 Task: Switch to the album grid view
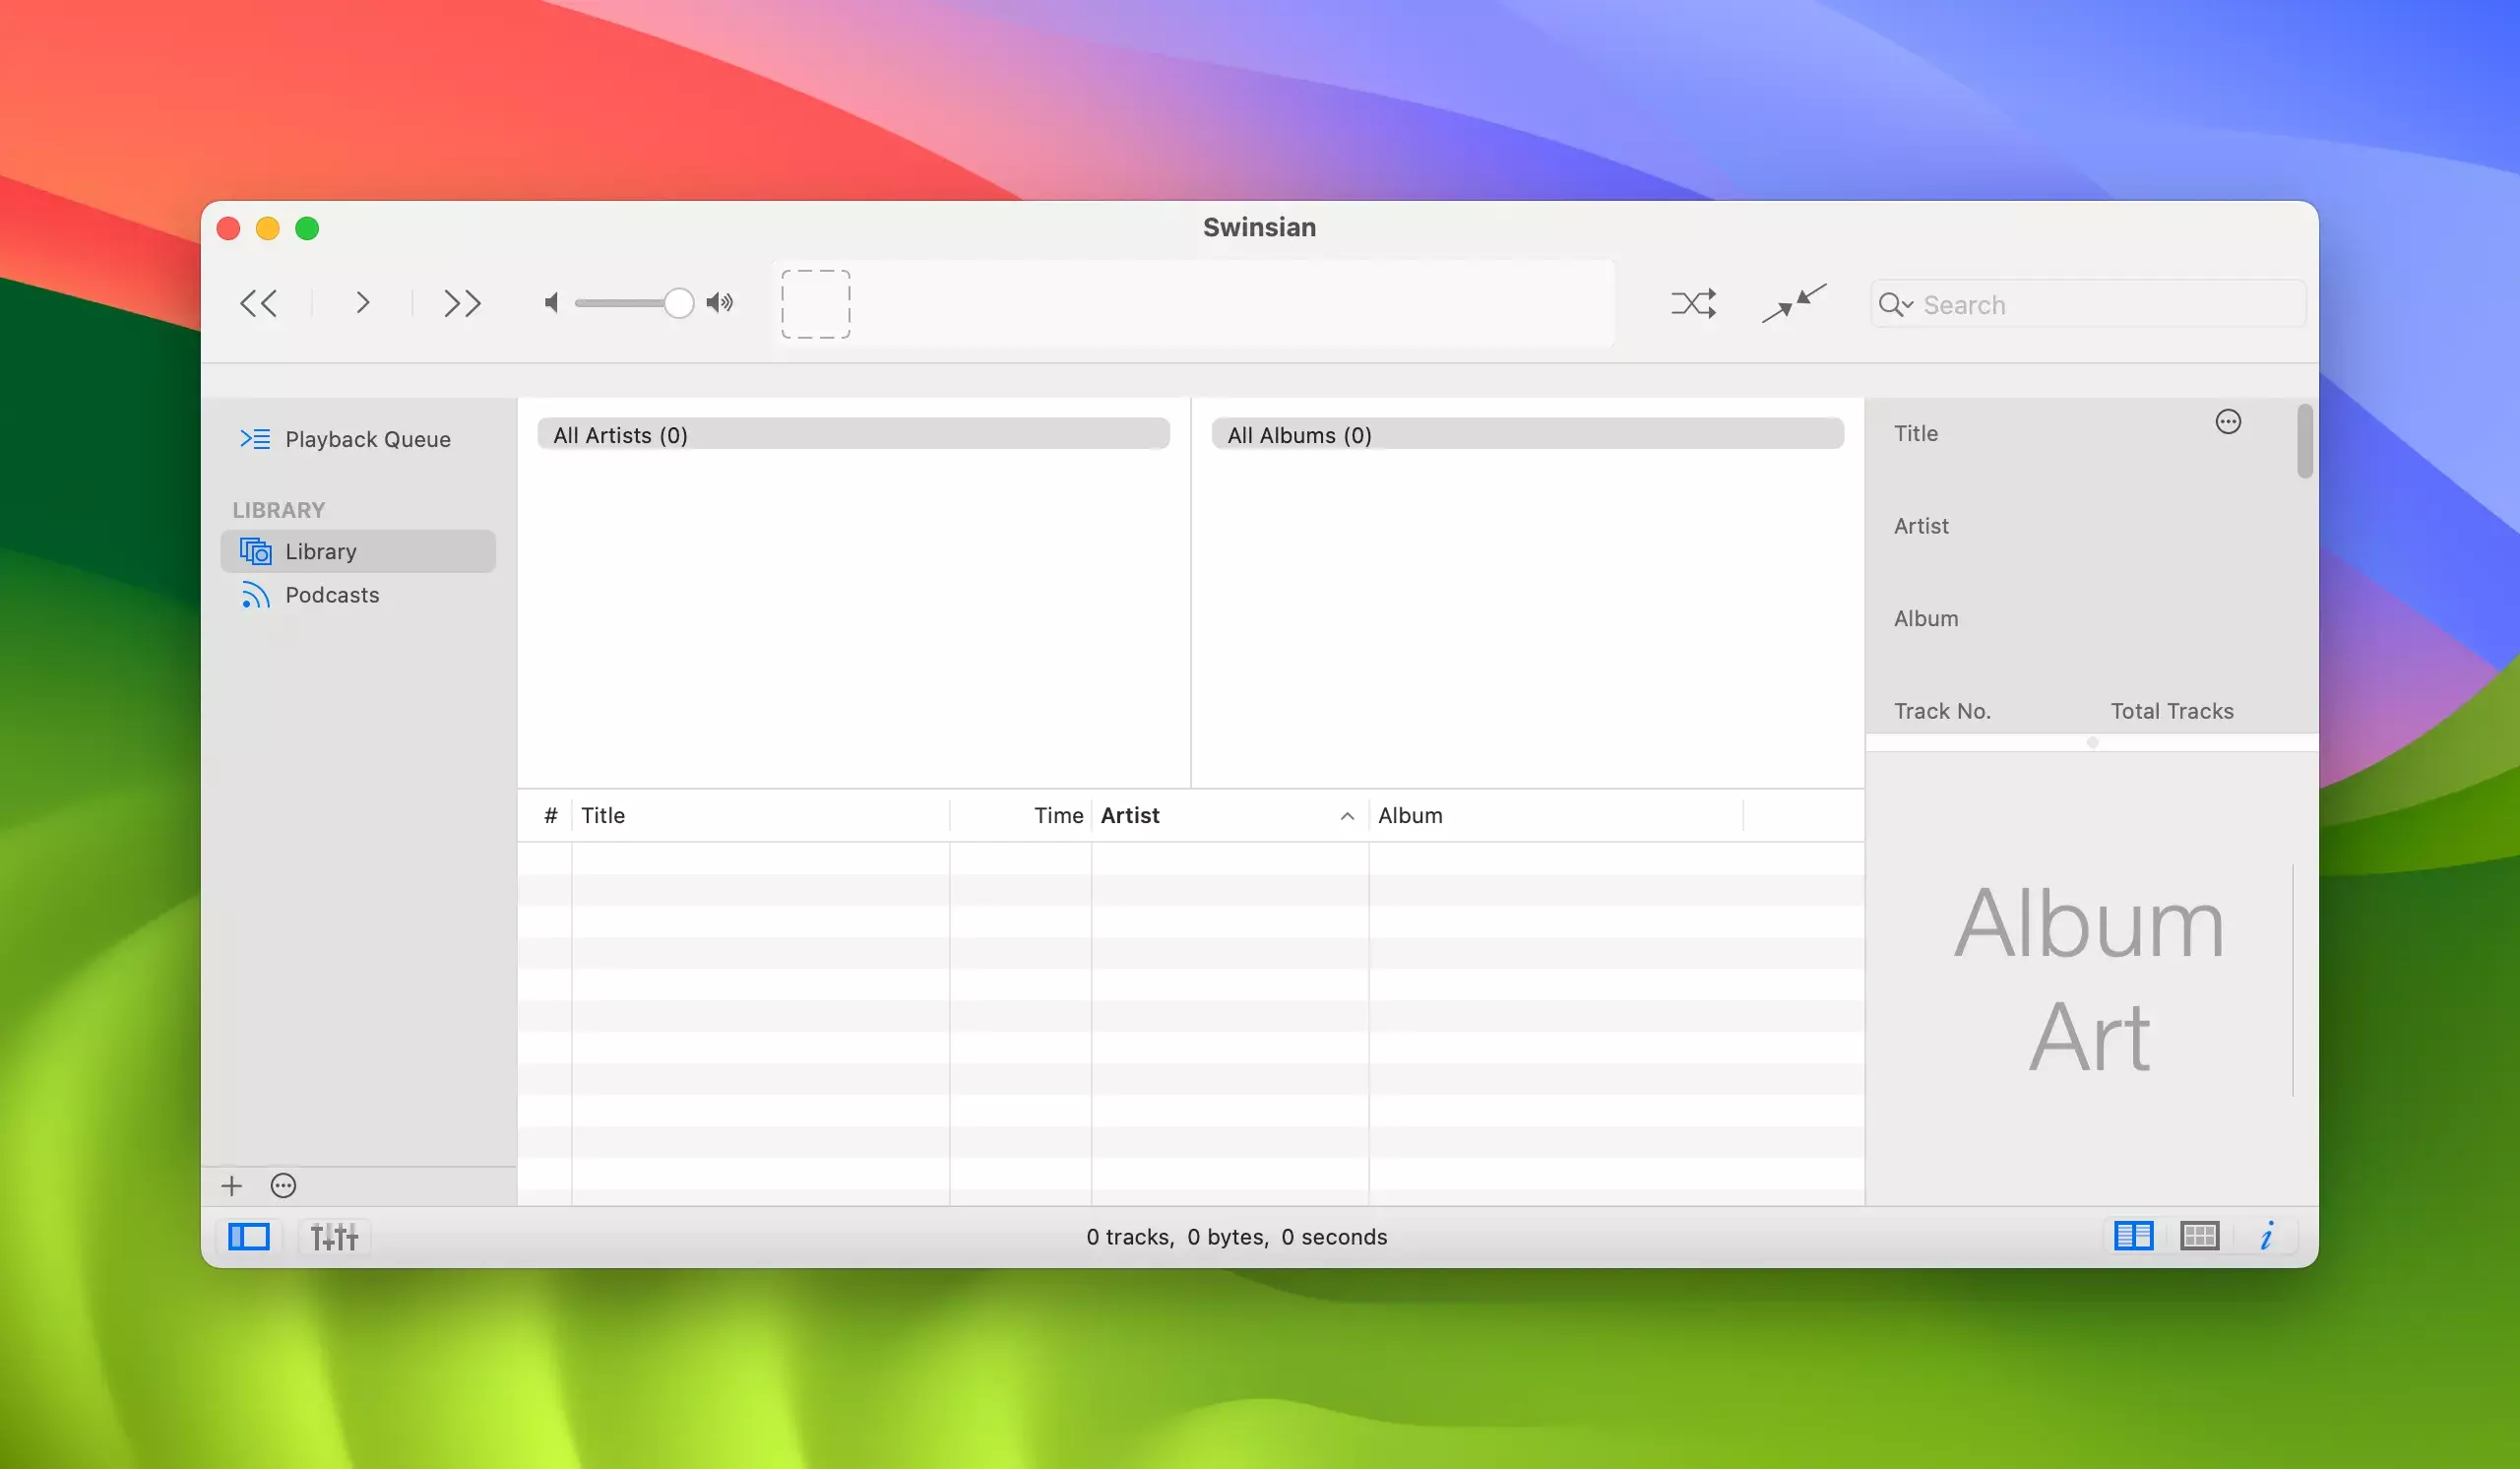2199,1236
